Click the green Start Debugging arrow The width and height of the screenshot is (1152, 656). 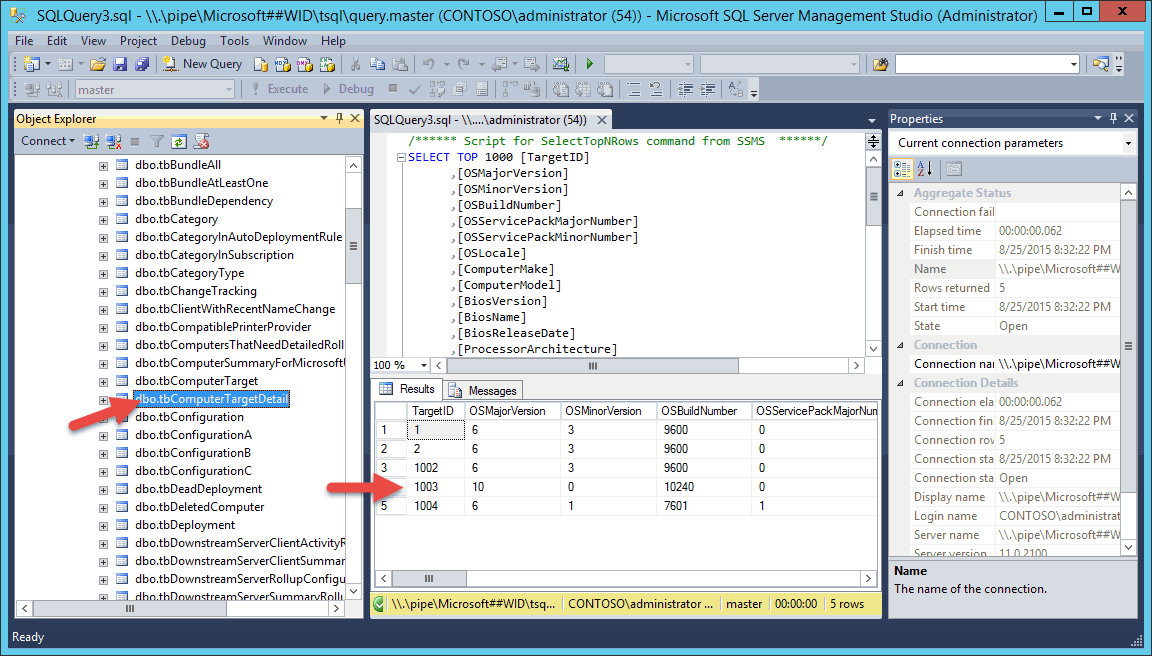point(589,65)
